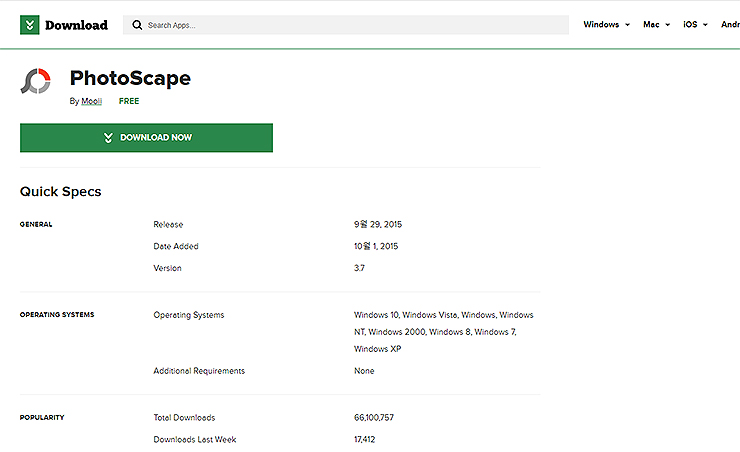Click the OPERATING SYSTEMS section label
This screenshot has width=740, height=452.
click(57, 315)
